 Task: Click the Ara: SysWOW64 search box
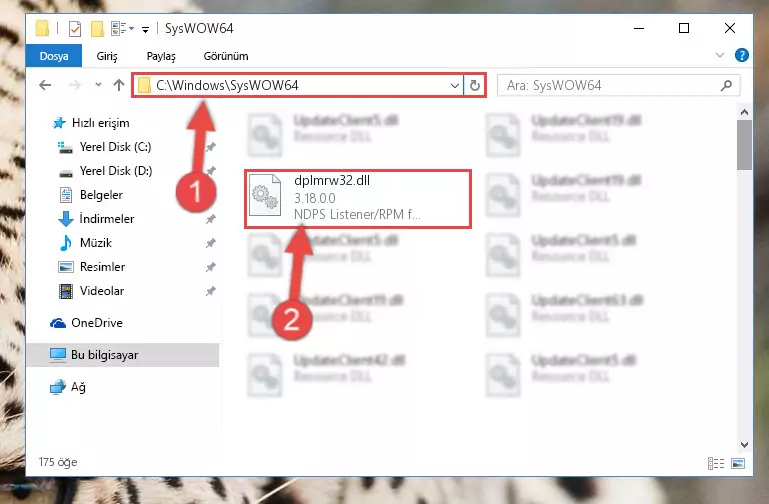coord(618,85)
